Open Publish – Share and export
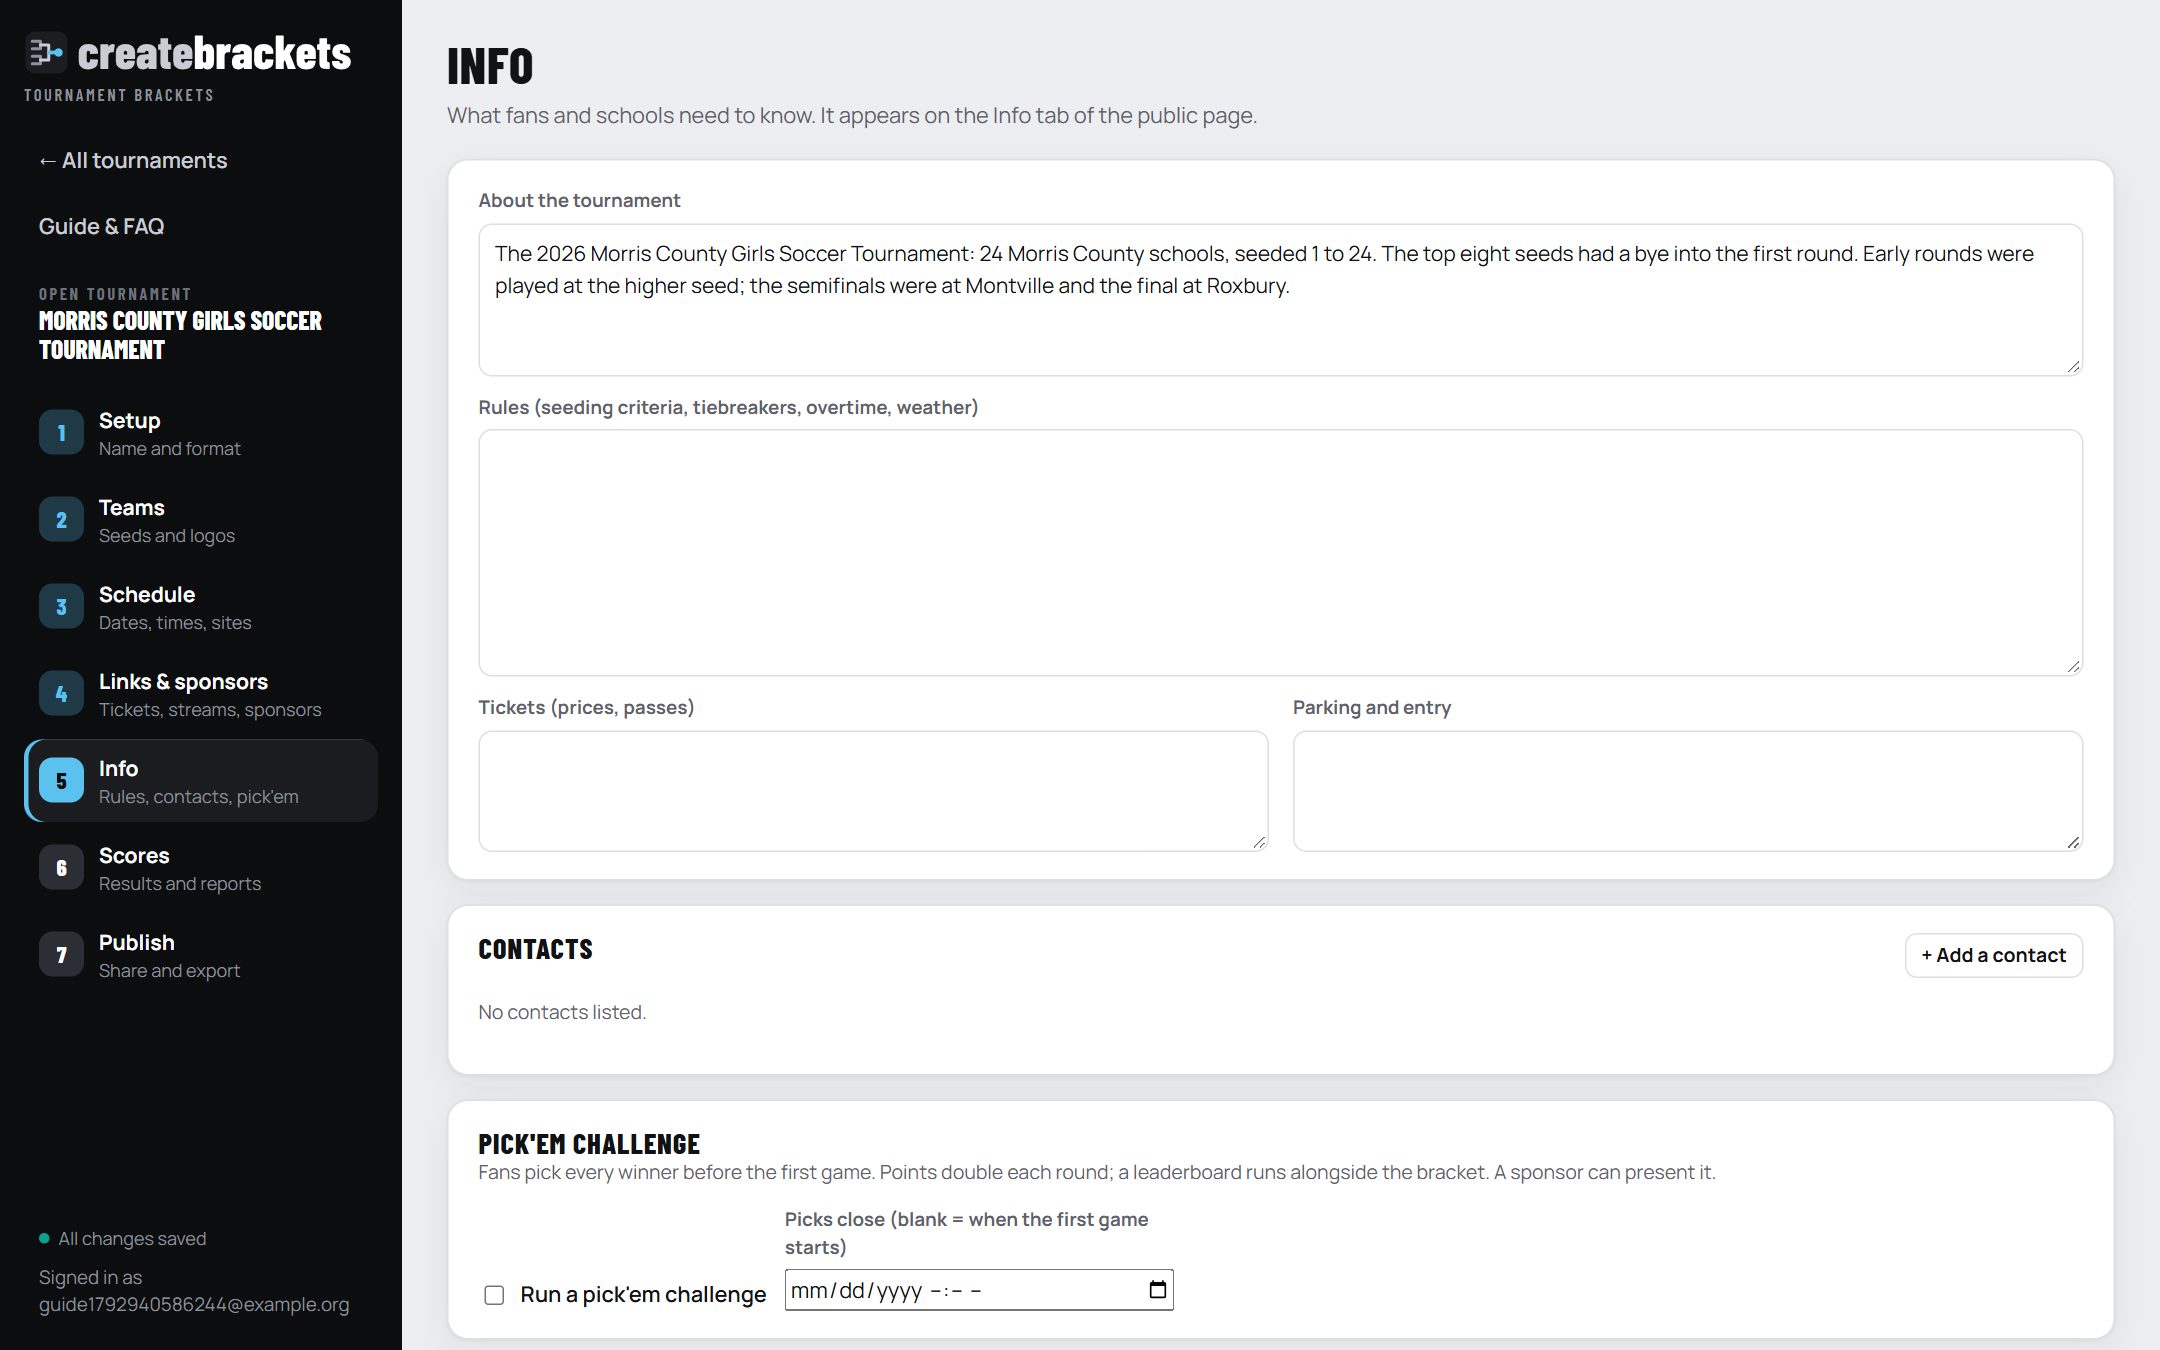 (x=201, y=955)
